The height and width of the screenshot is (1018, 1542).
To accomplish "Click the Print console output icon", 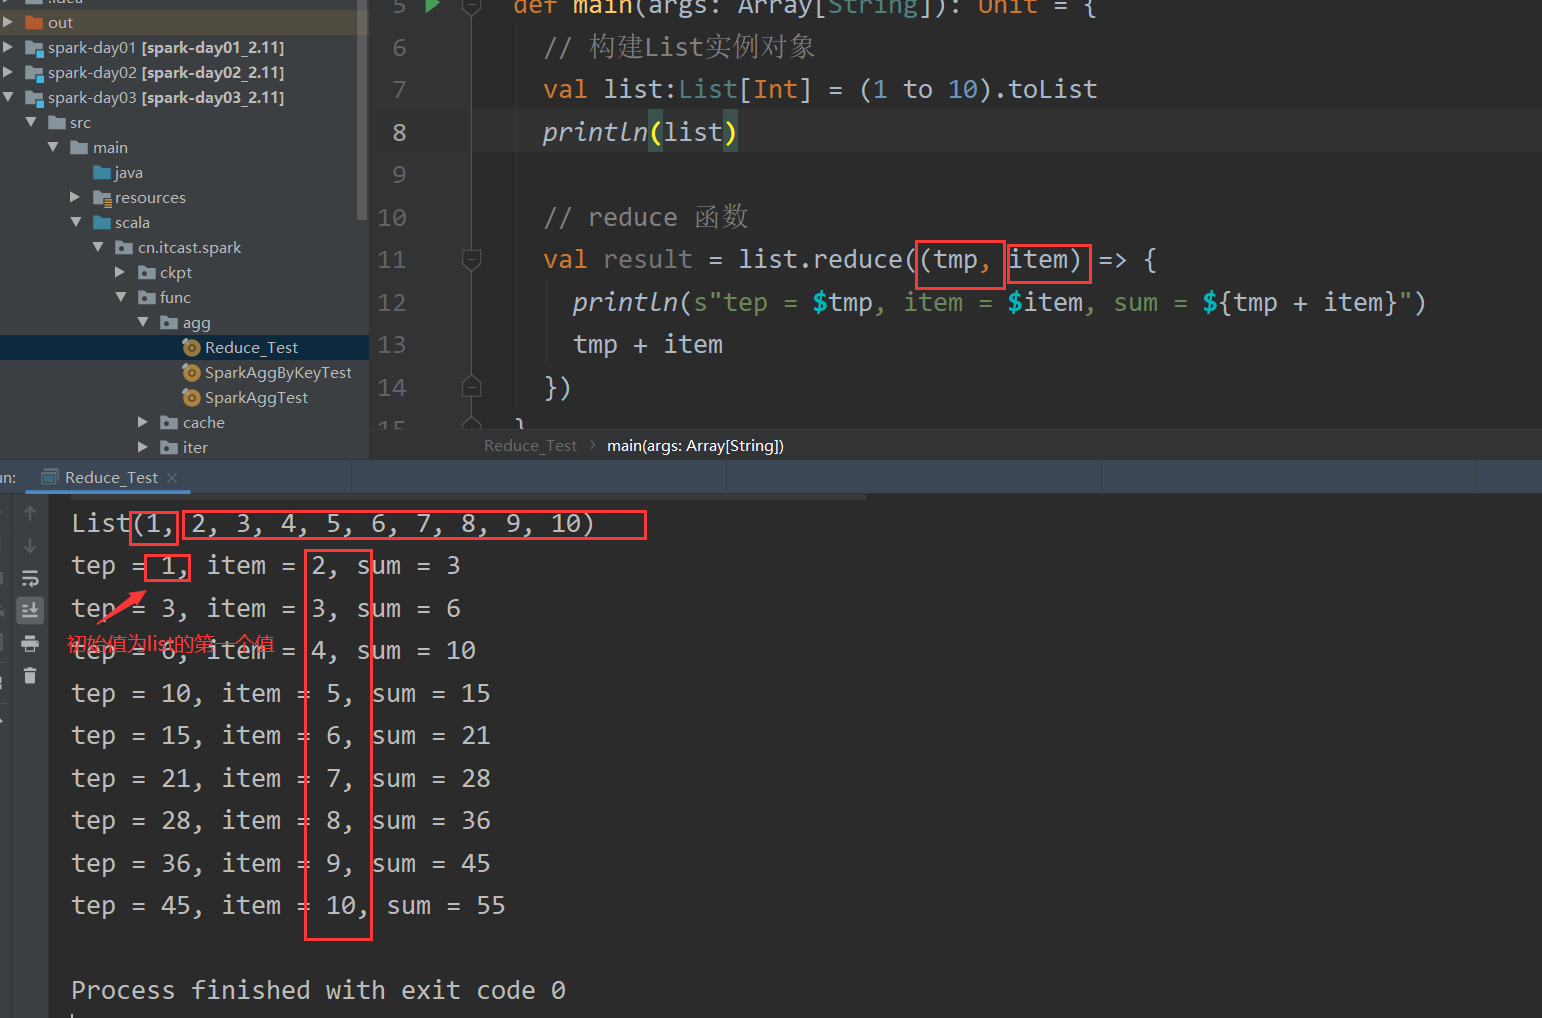I will [x=30, y=643].
